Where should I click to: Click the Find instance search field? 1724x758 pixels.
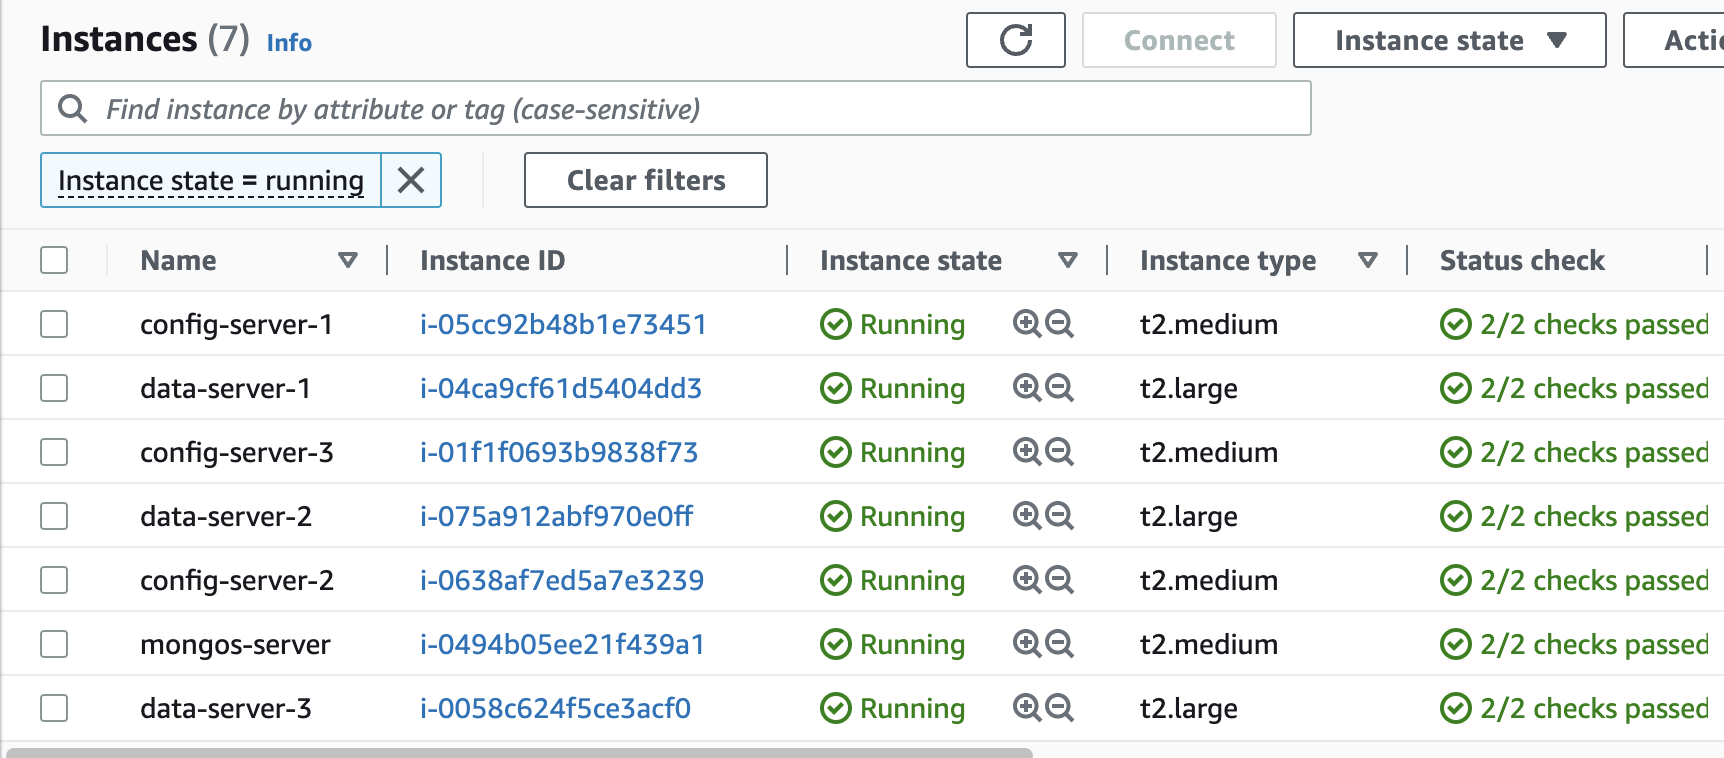tap(676, 108)
